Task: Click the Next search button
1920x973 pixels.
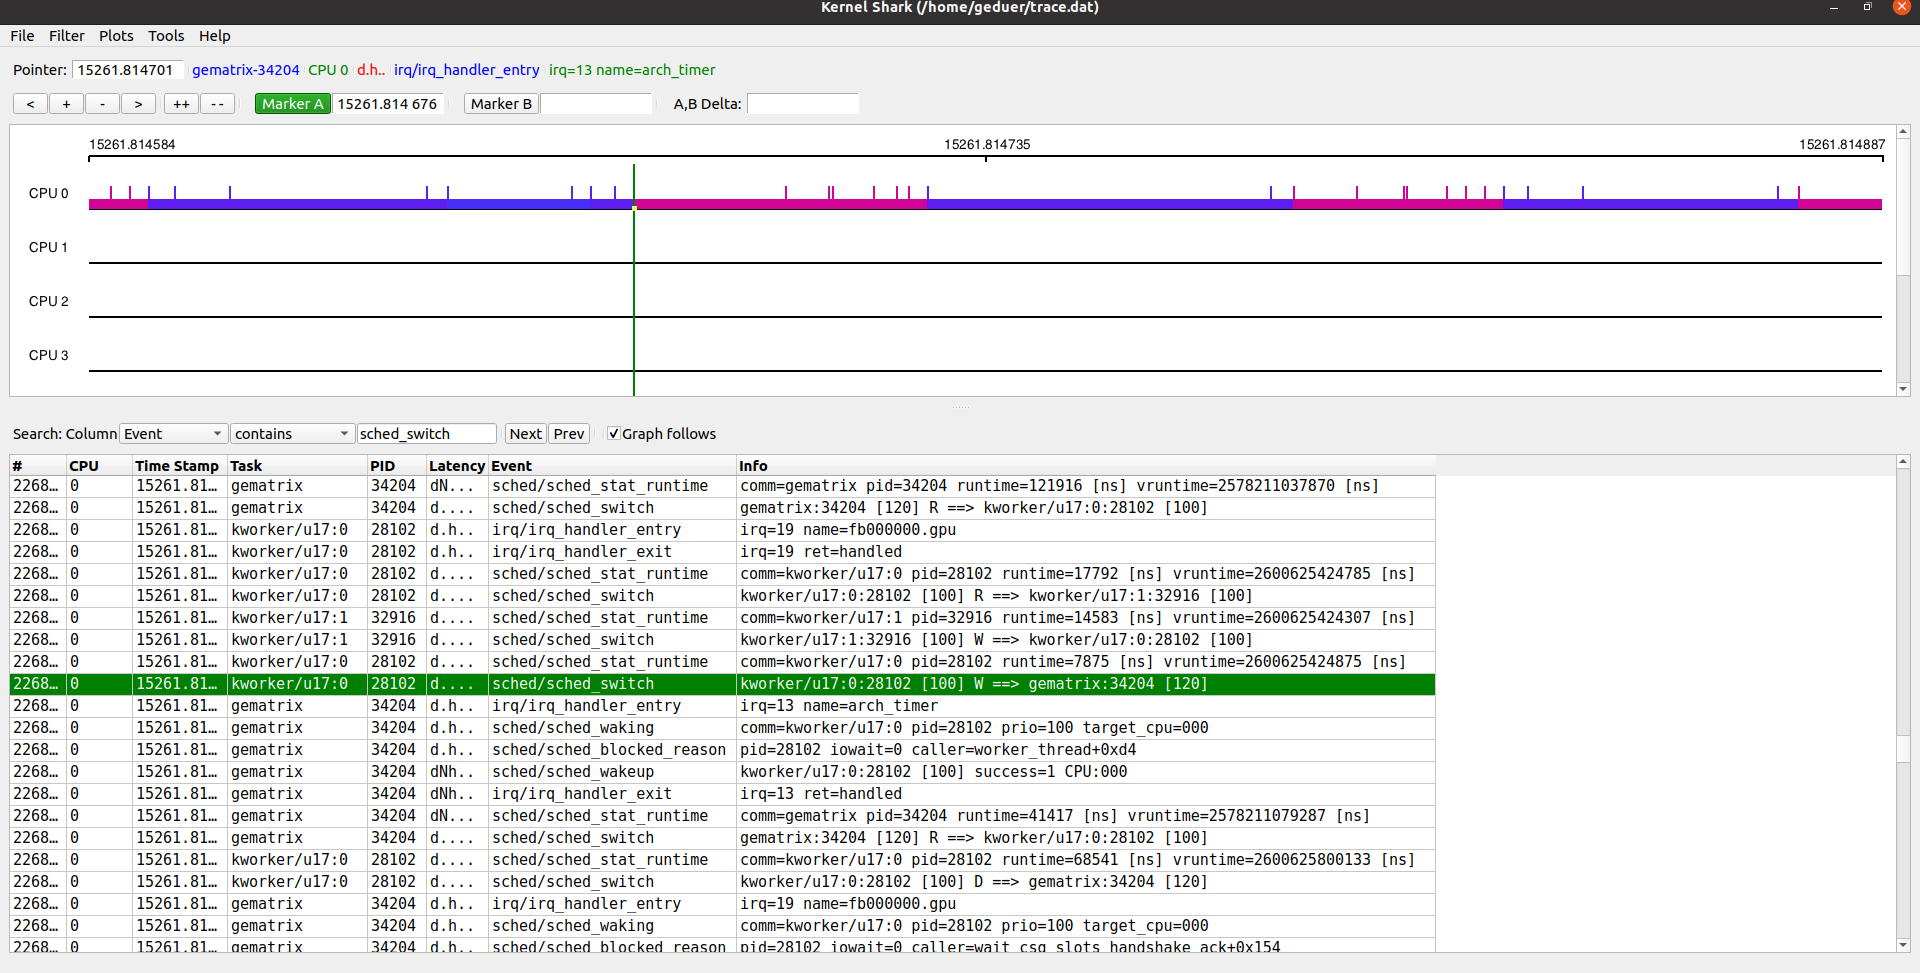Action: point(525,434)
